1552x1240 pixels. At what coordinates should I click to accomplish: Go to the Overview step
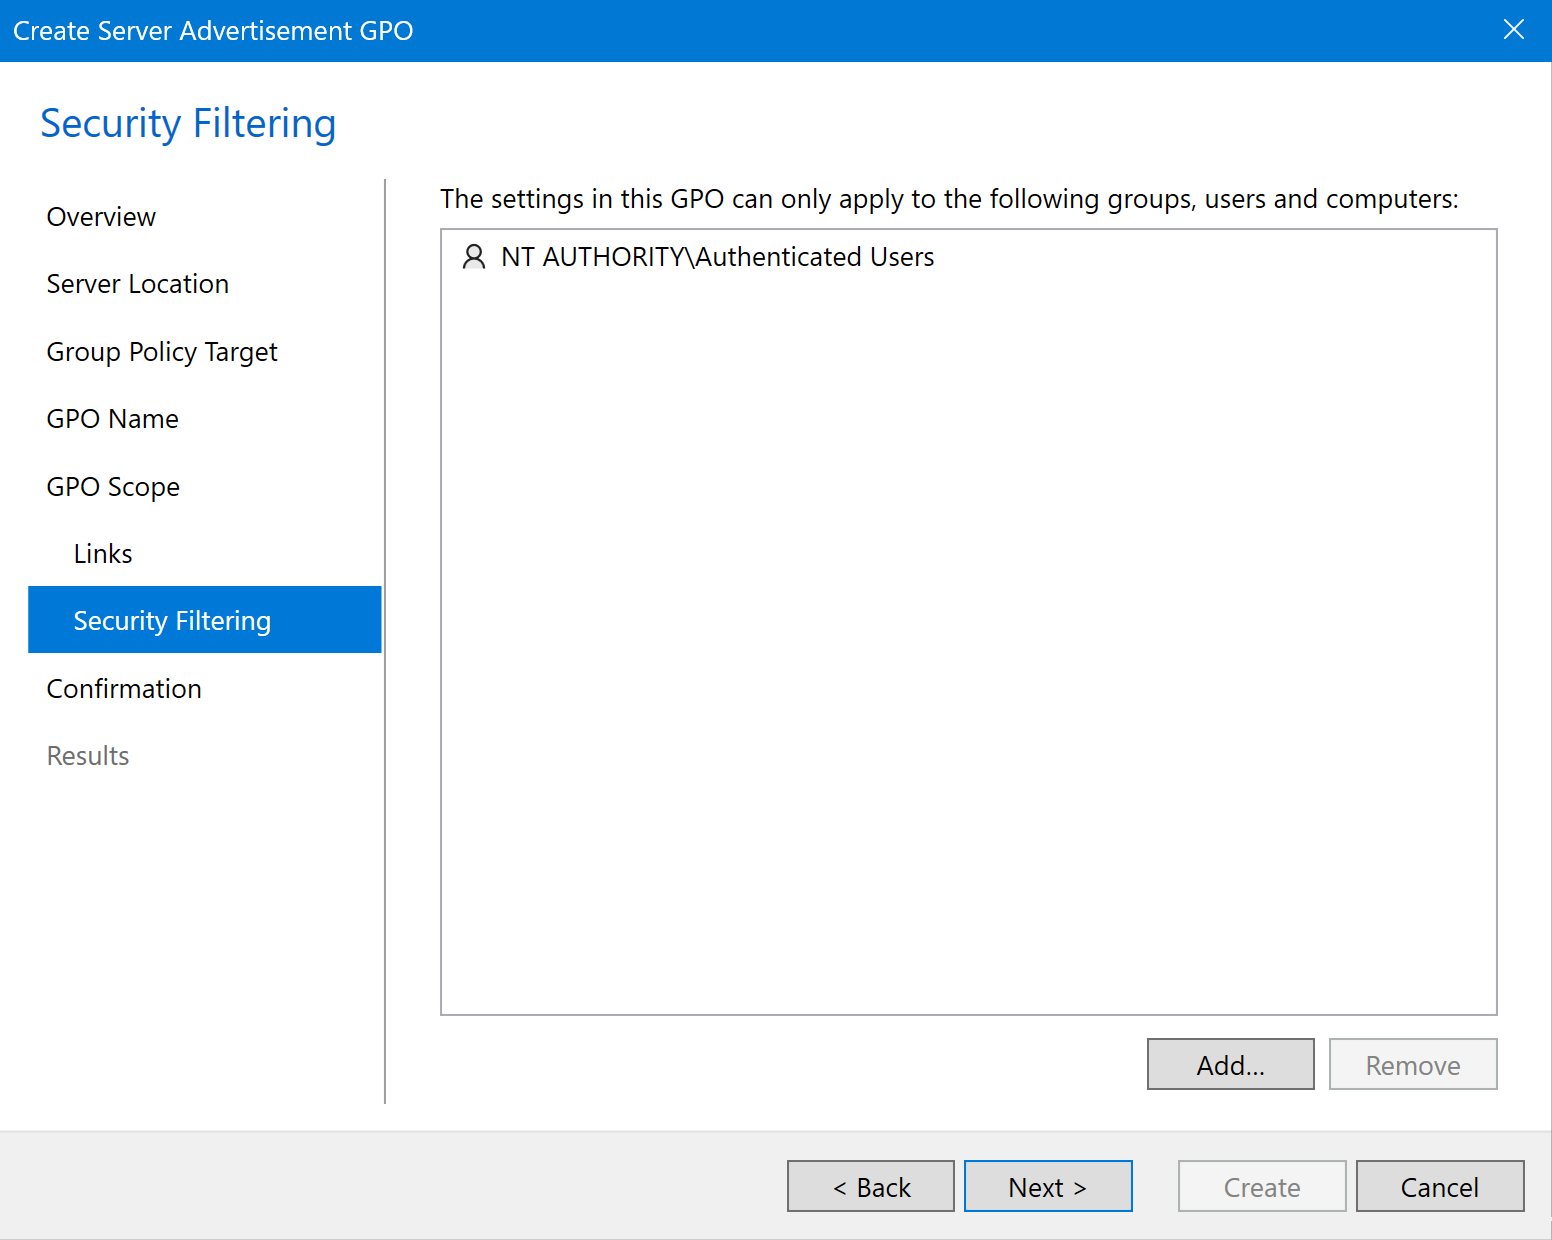pyautogui.click(x=101, y=217)
